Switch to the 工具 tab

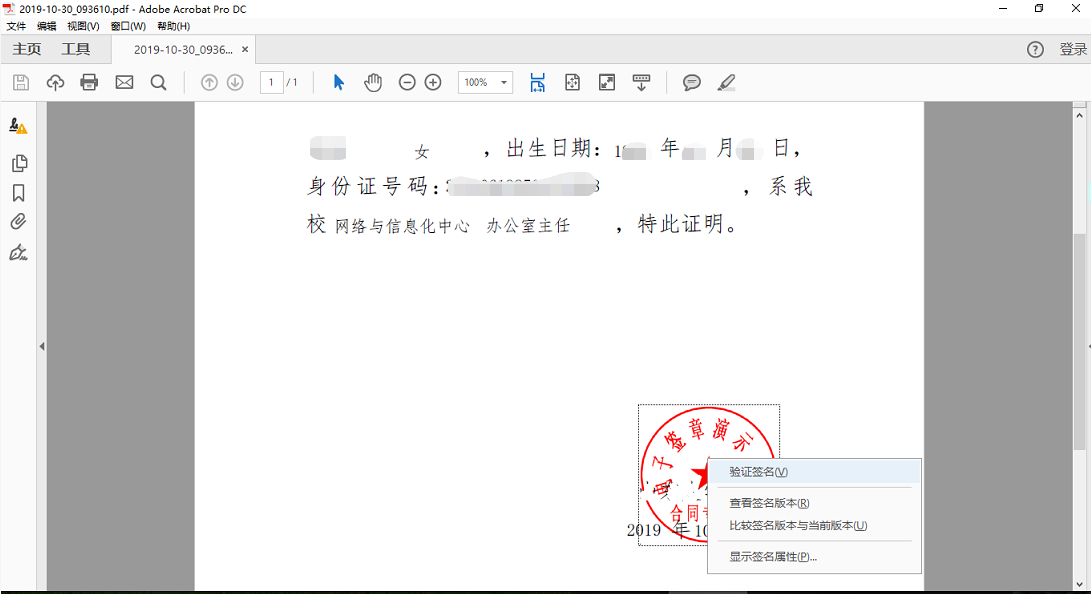tap(75, 49)
